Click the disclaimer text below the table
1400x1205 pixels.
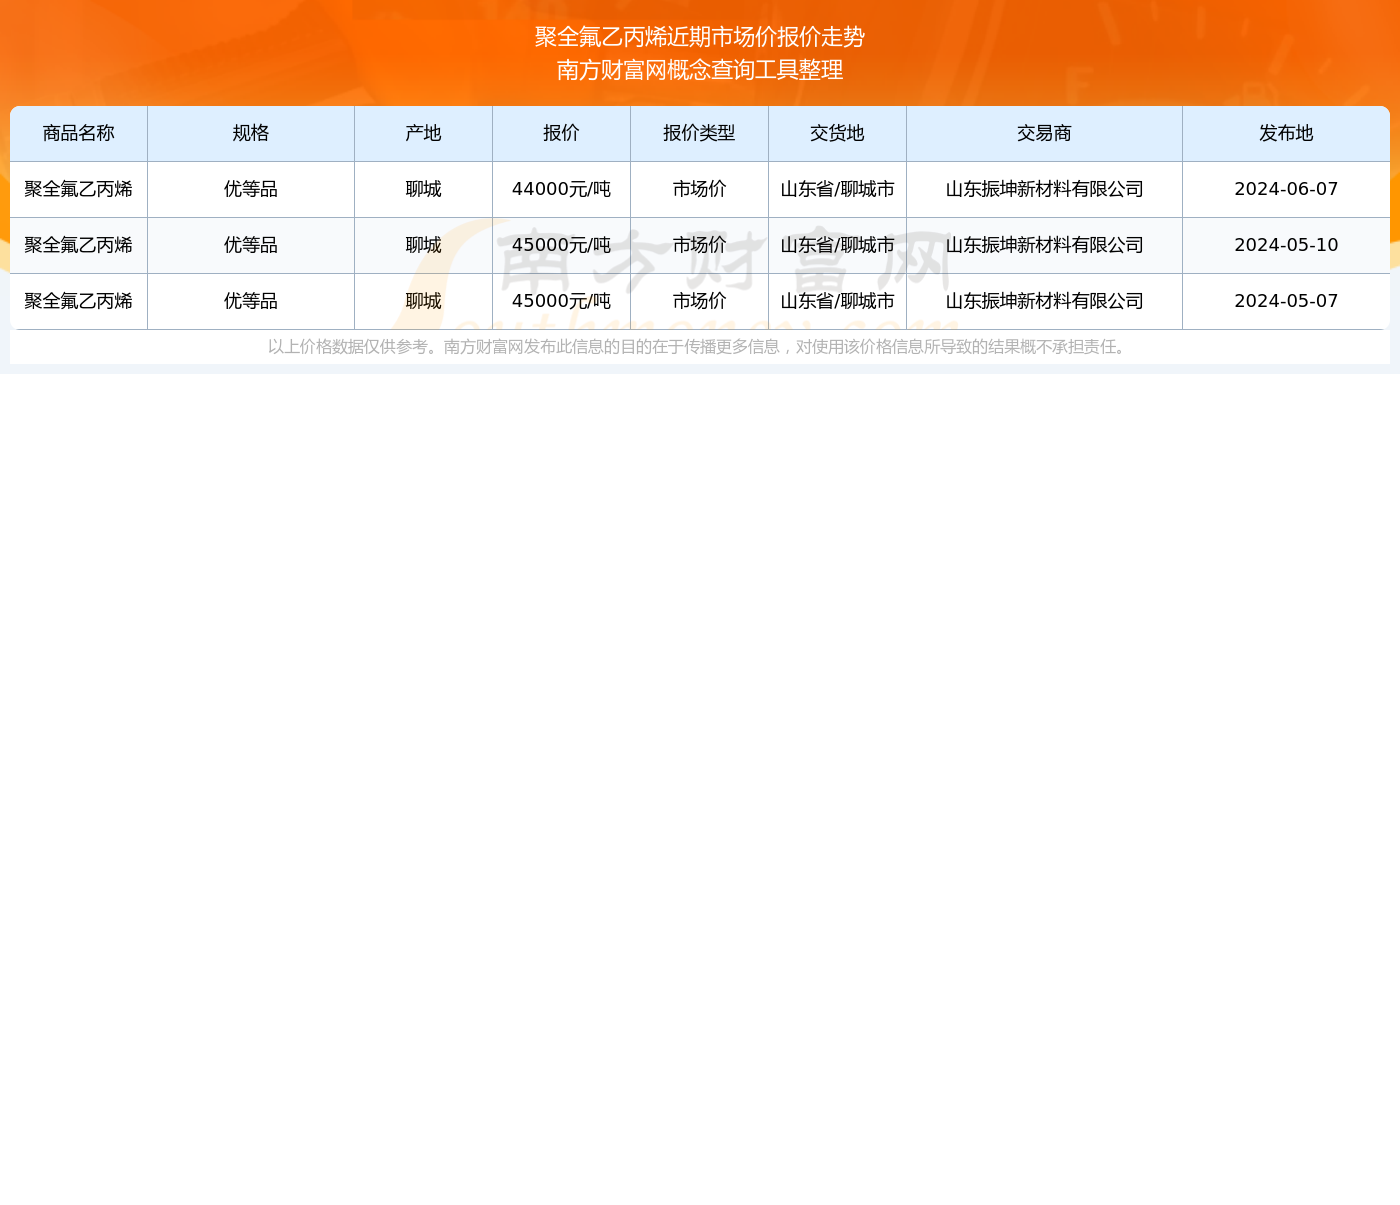(x=700, y=347)
